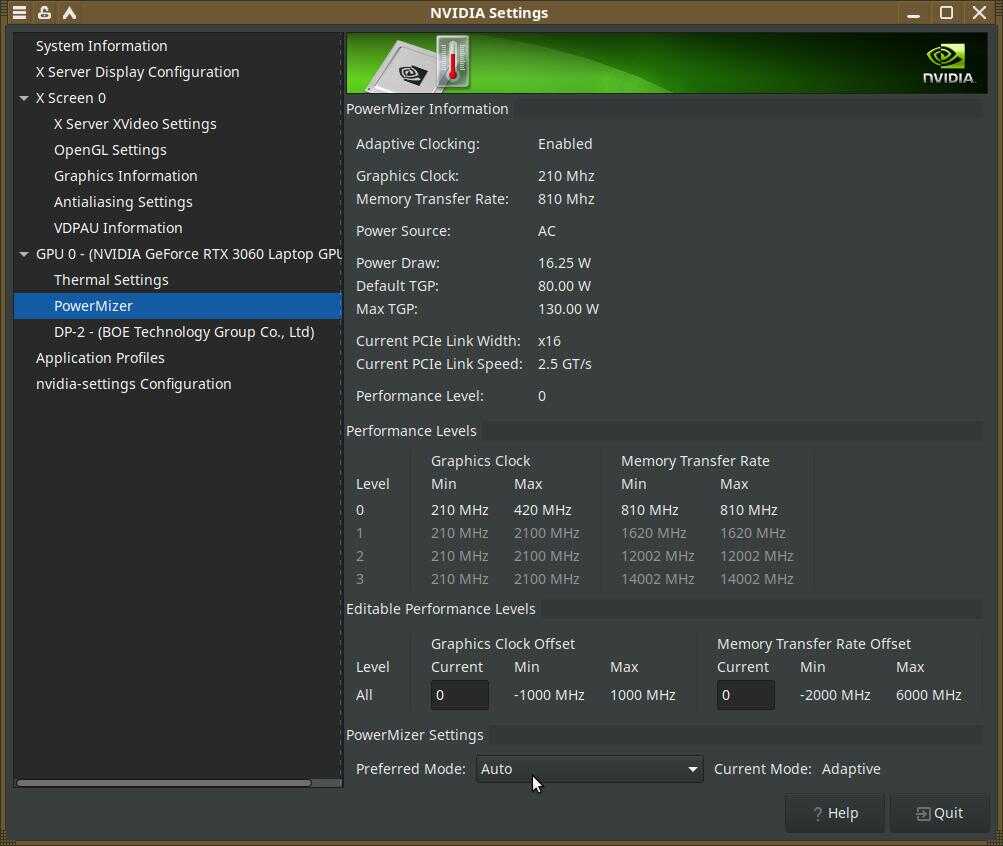Click the PCIe Link Speed '2.5 GT/s' value
This screenshot has height=846, width=1003.
click(564, 364)
